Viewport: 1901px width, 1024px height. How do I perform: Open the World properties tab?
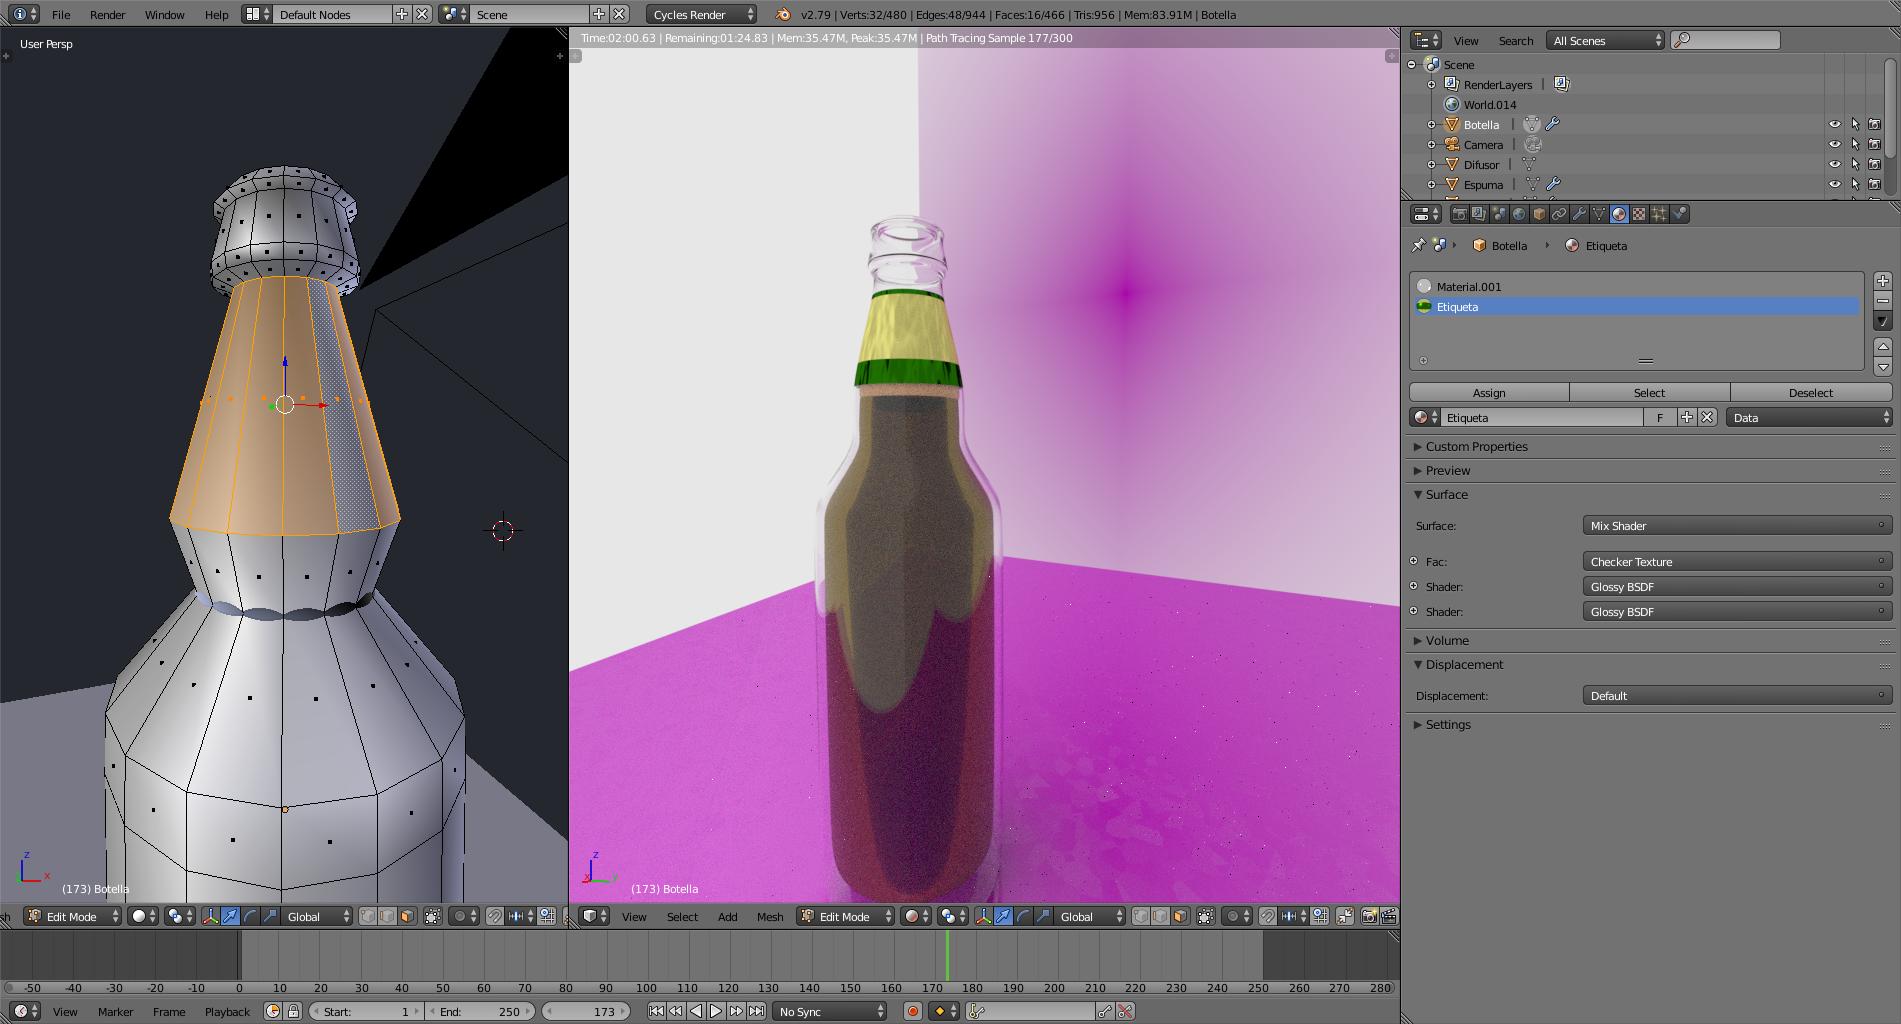click(x=1519, y=214)
